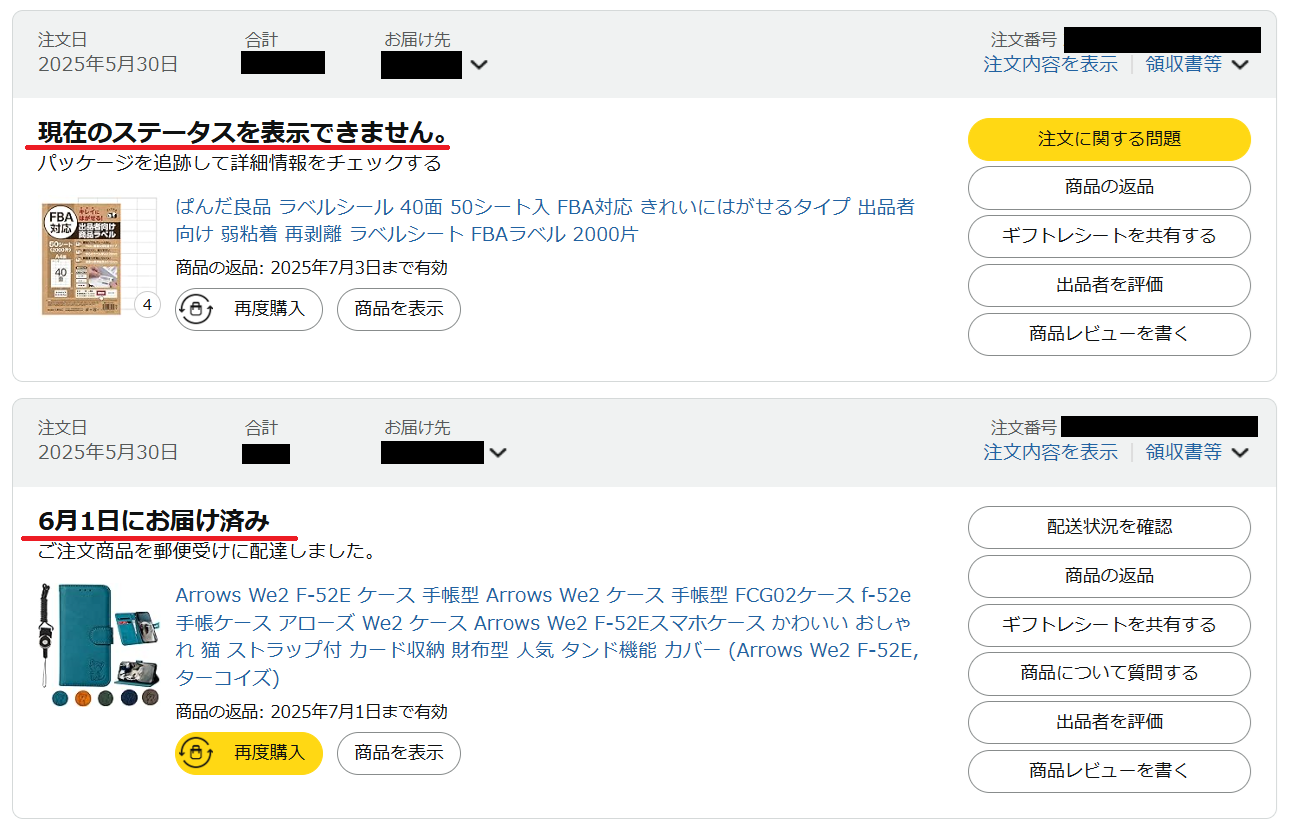The height and width of the screenshot is (827, 1291).
Task: Open the 領収書等 dropdown in second order
Action: 1197,452
